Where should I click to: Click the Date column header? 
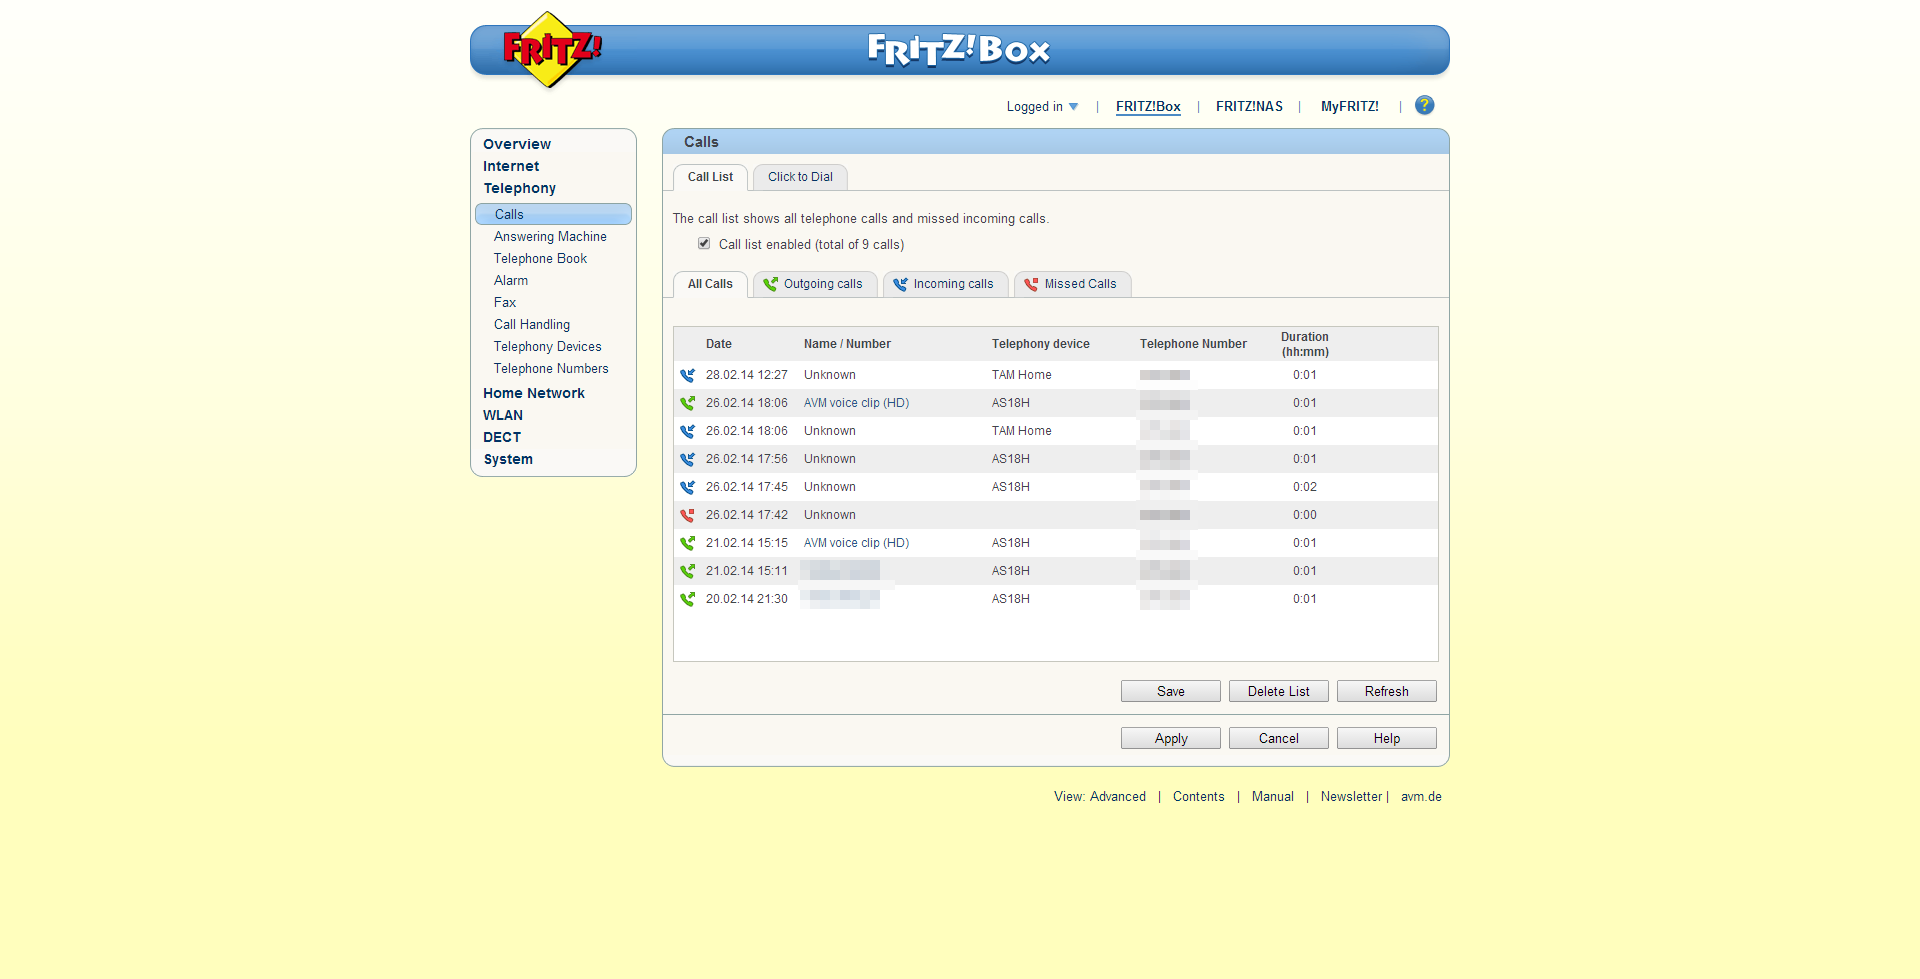(x=719, y=344)
